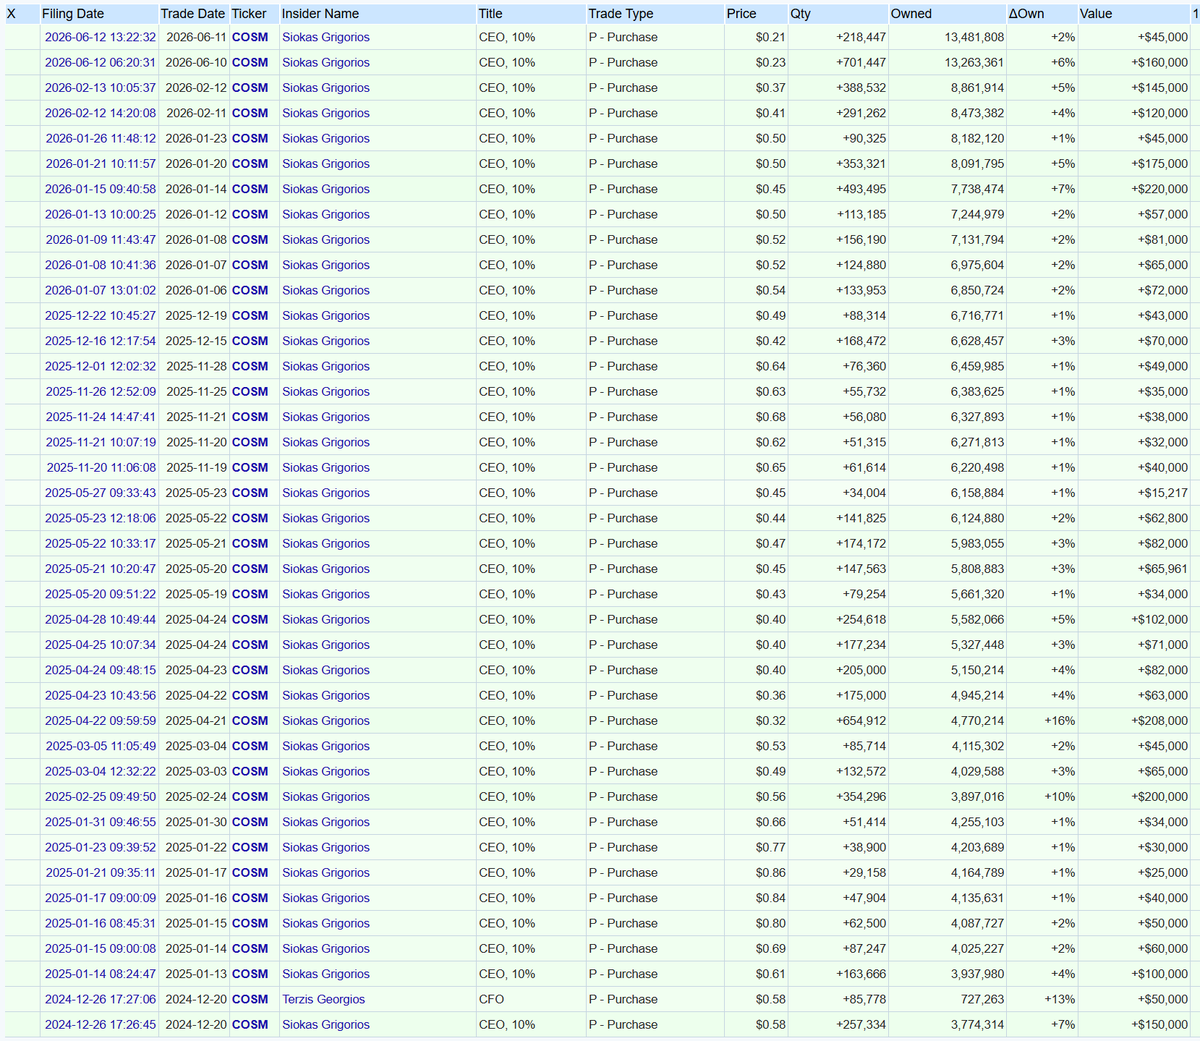Screen dimensions: 1200x1041
Task: Select value cell +$208,000
Action: click(x=1160, y=721)
